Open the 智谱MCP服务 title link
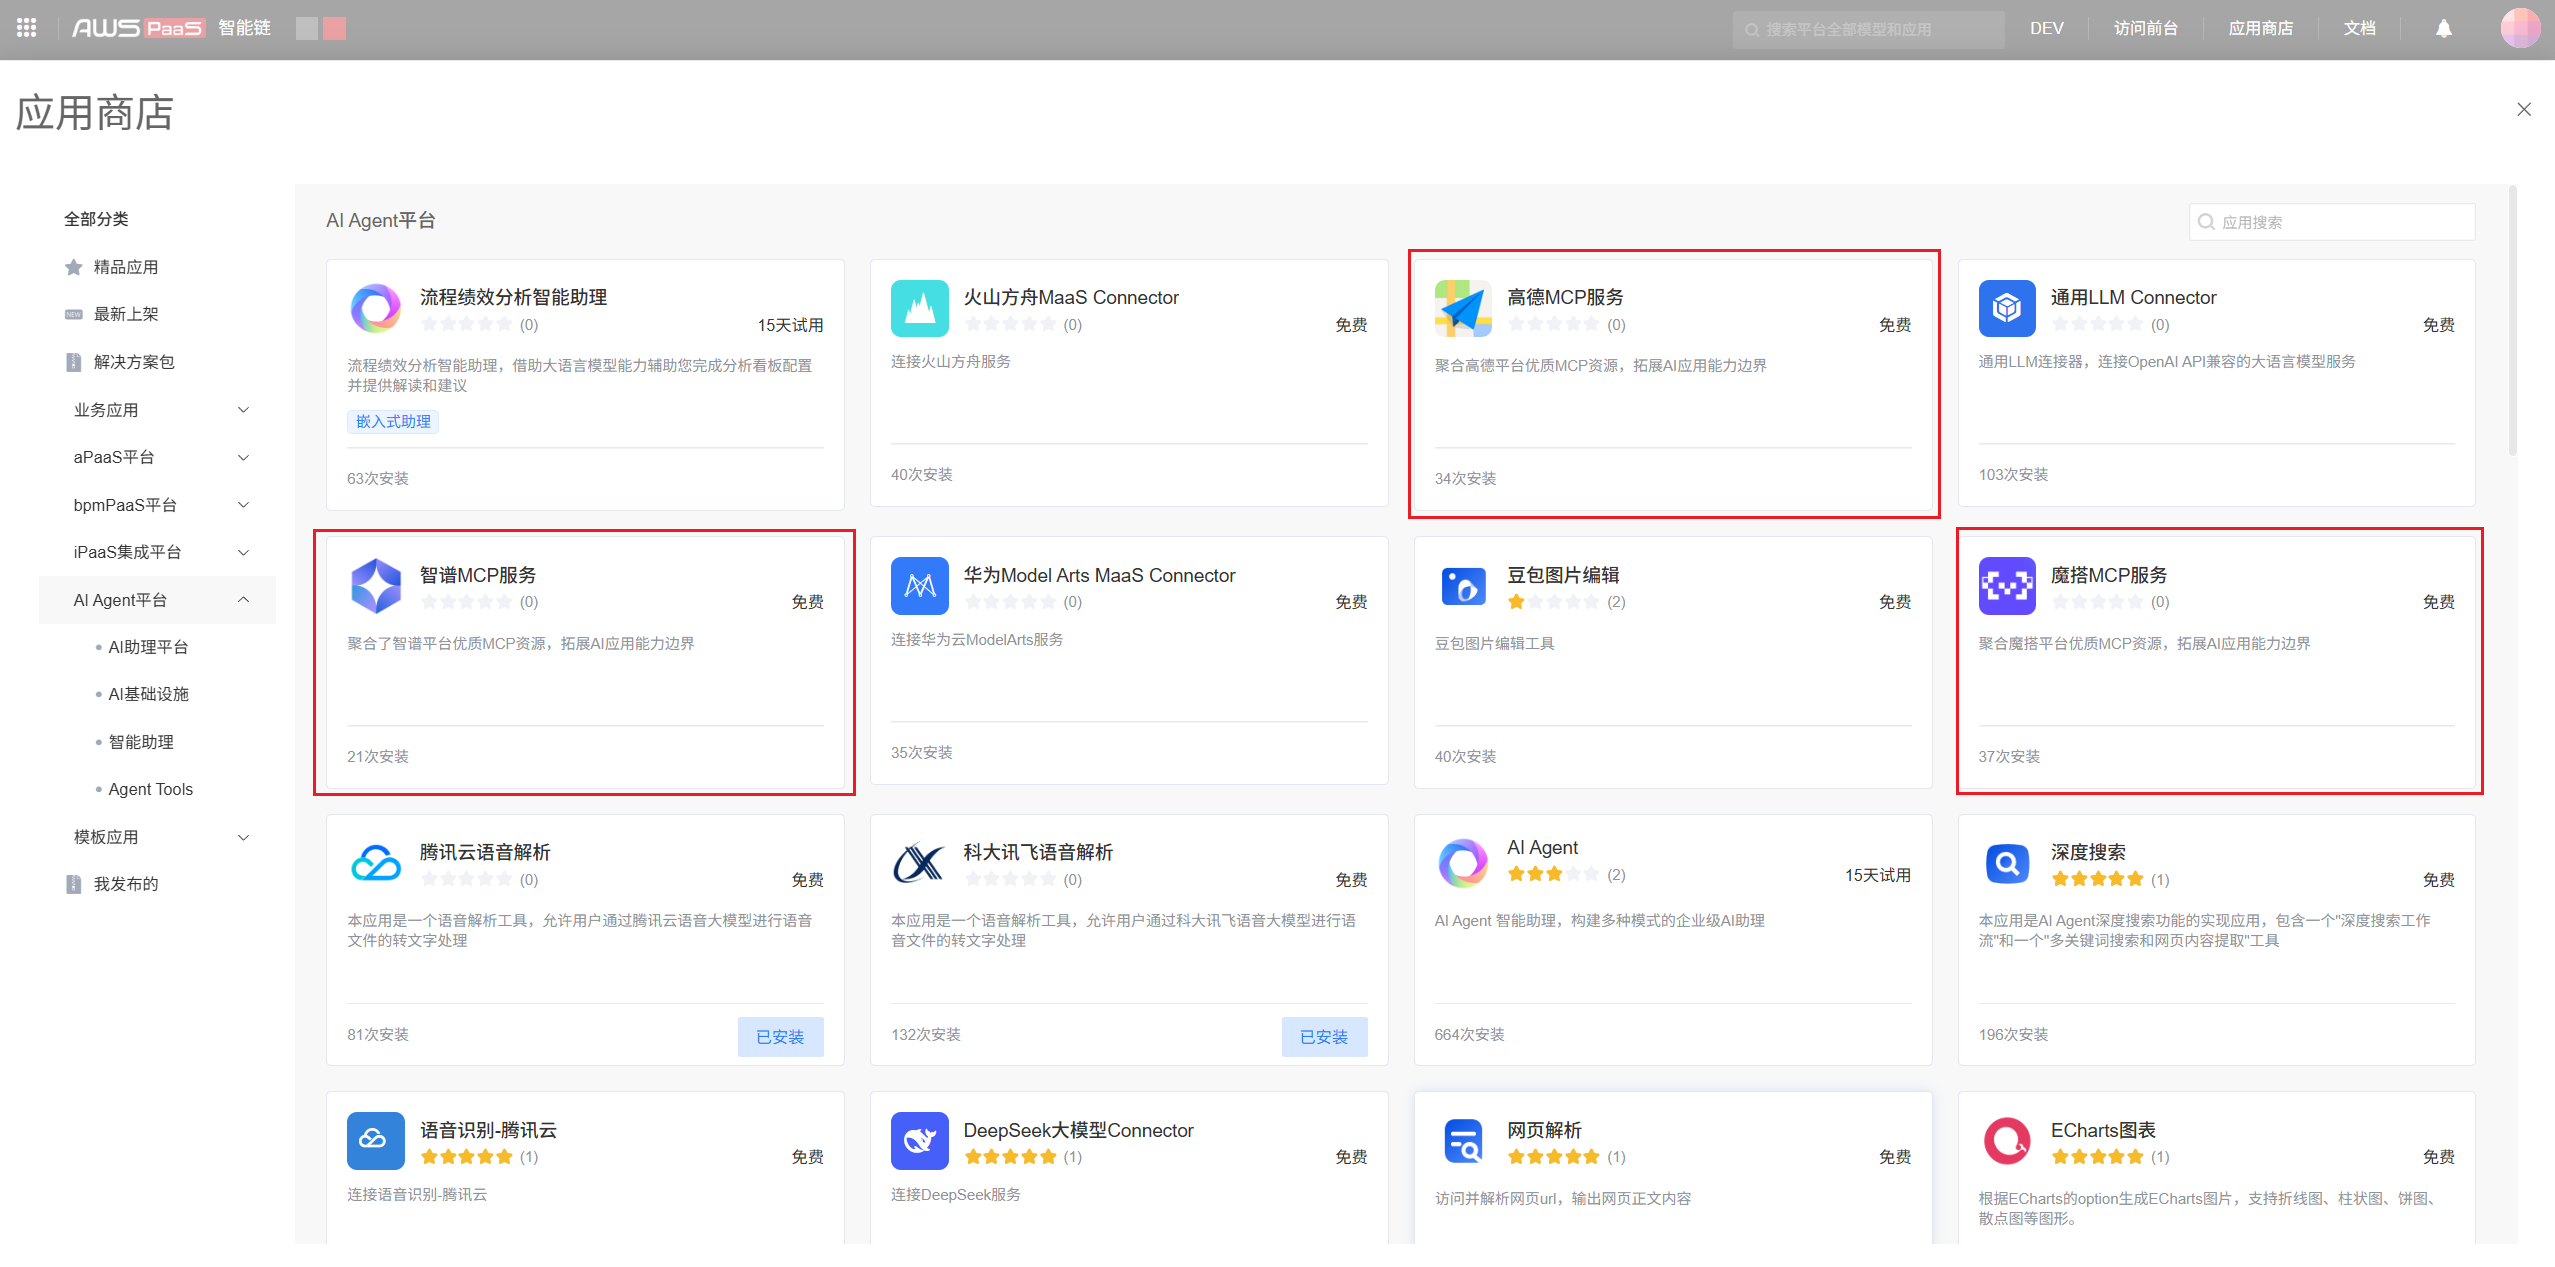Image resolution: width=2555 pixels, height=1267 pixels. pos(478,575)
